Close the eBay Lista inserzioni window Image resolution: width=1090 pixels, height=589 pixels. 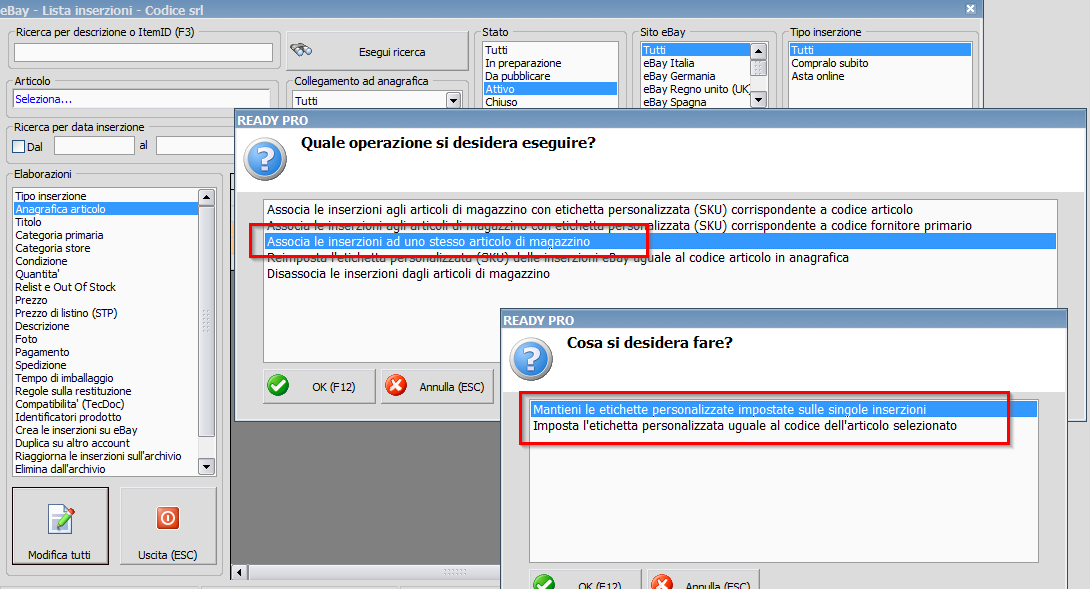pos(970,9)
